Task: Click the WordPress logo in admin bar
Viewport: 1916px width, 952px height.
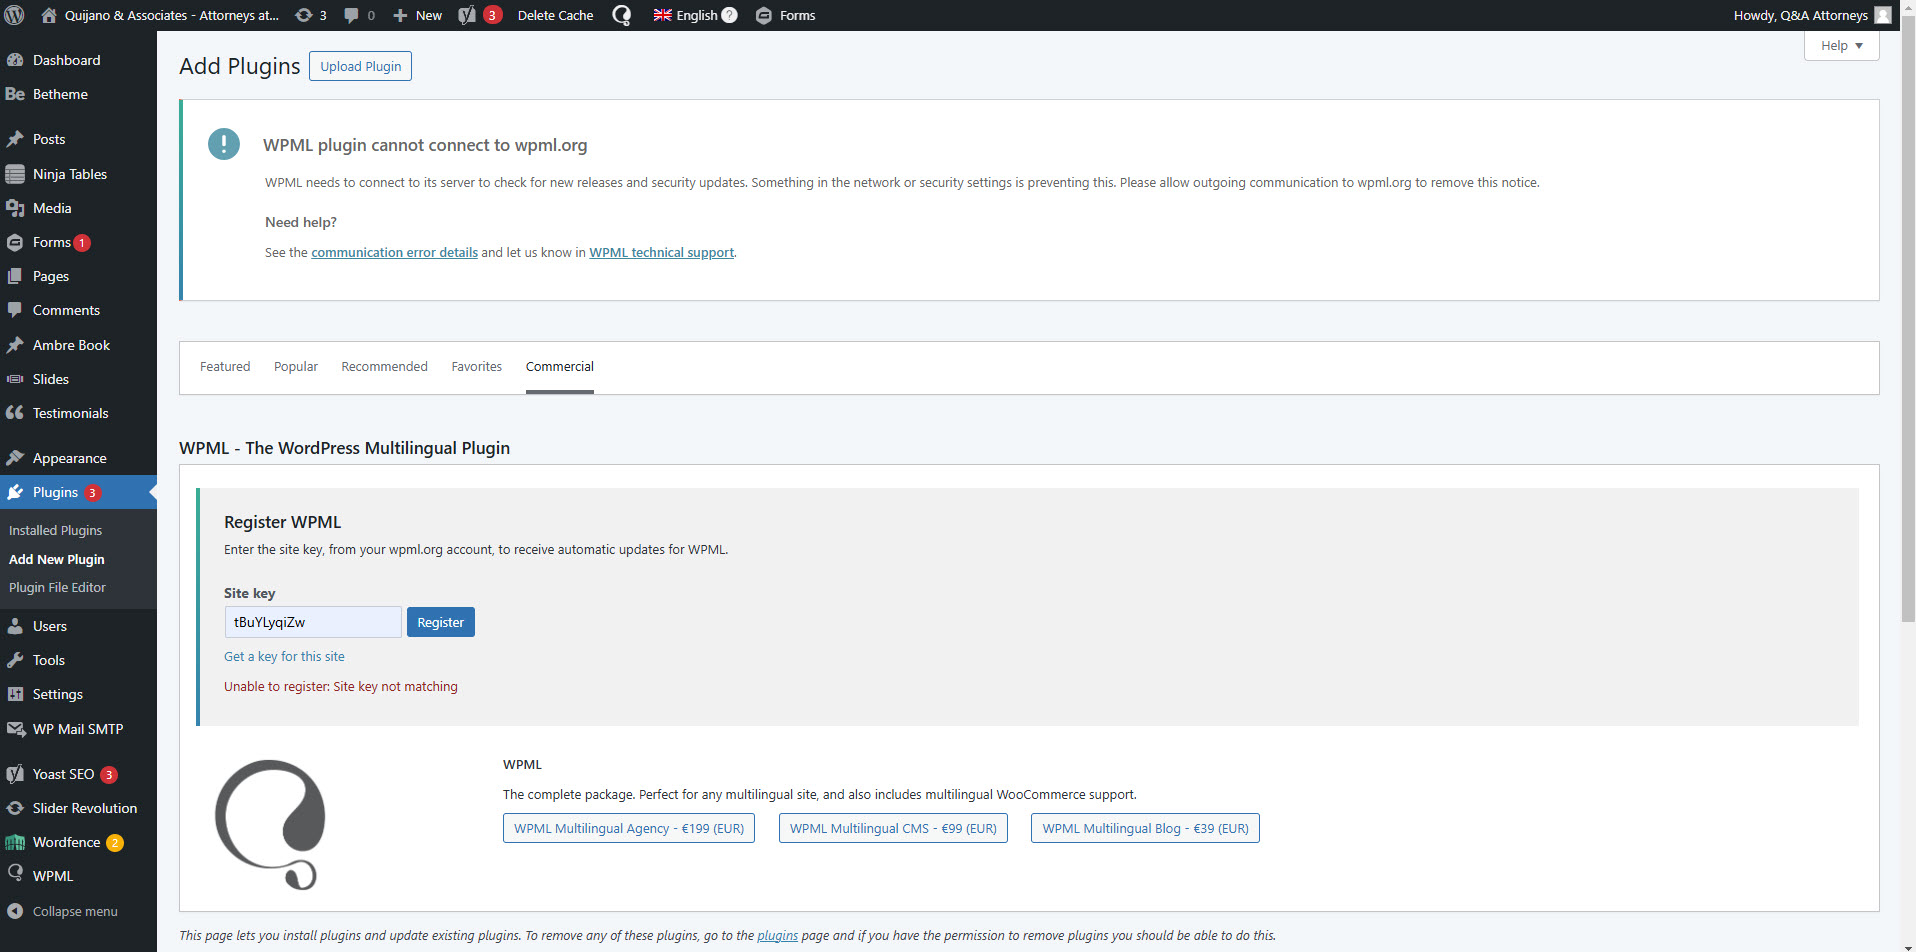Action: click(15, 15)
